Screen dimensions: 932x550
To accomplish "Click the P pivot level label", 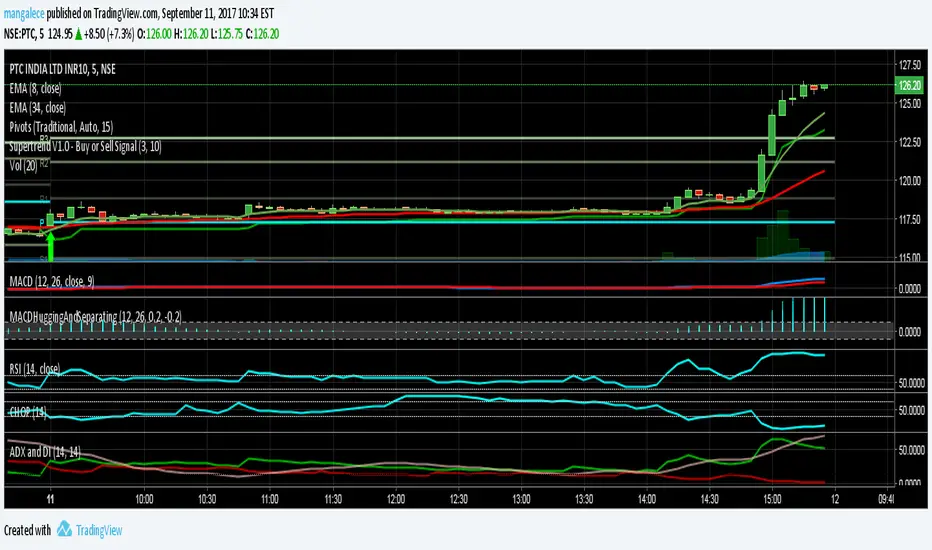I will click(42, 222).
